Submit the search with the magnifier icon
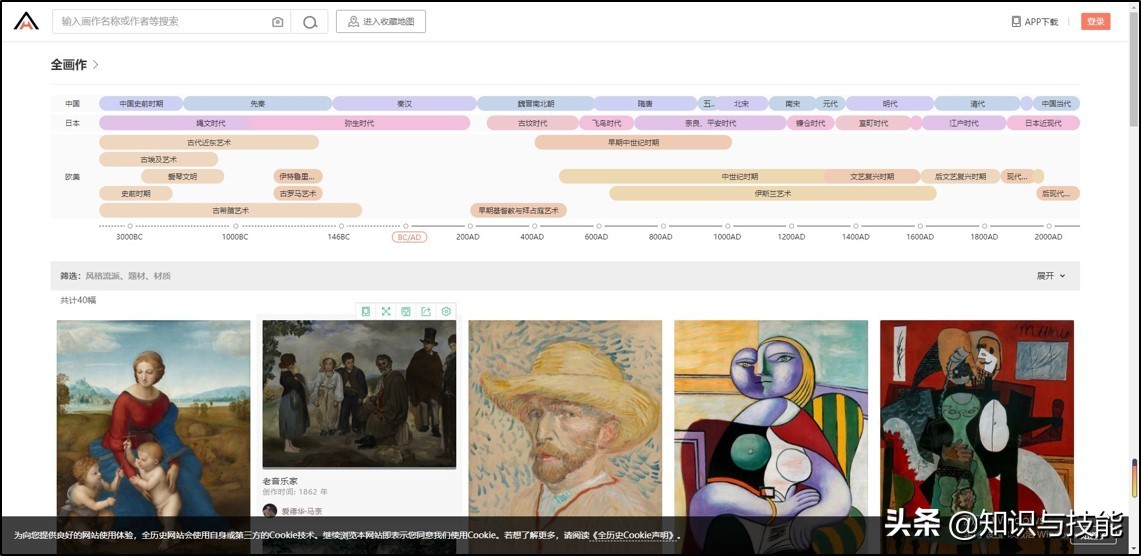 [310, 22]
